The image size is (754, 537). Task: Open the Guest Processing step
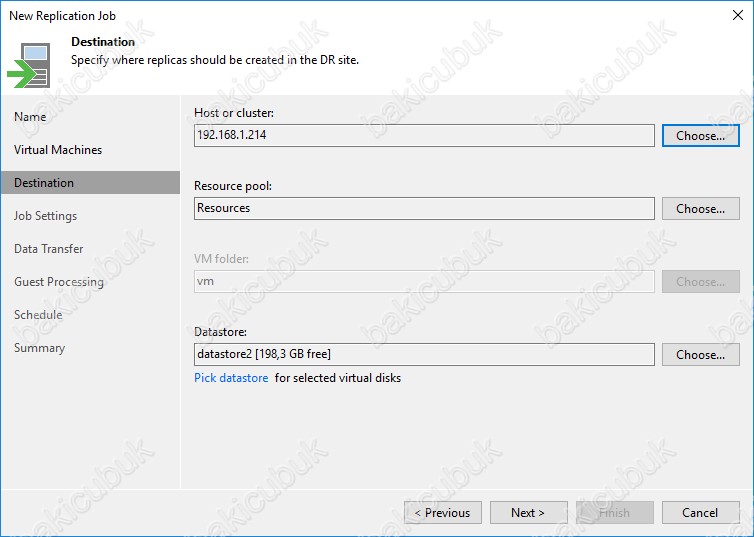(x=59, y=282)
